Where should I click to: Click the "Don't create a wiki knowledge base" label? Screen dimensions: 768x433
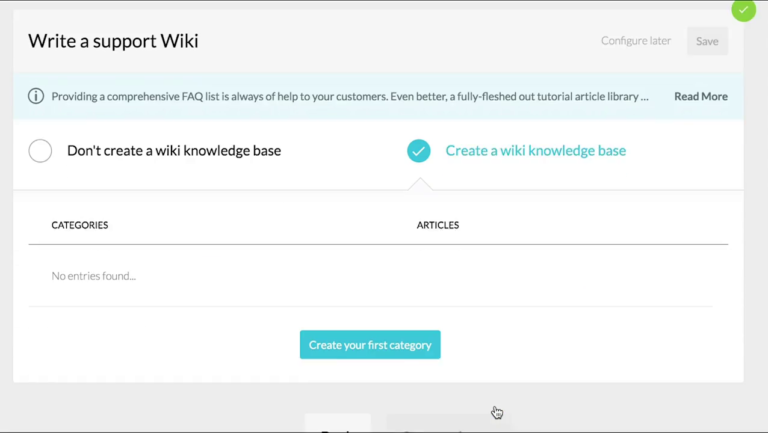[174, 151]
